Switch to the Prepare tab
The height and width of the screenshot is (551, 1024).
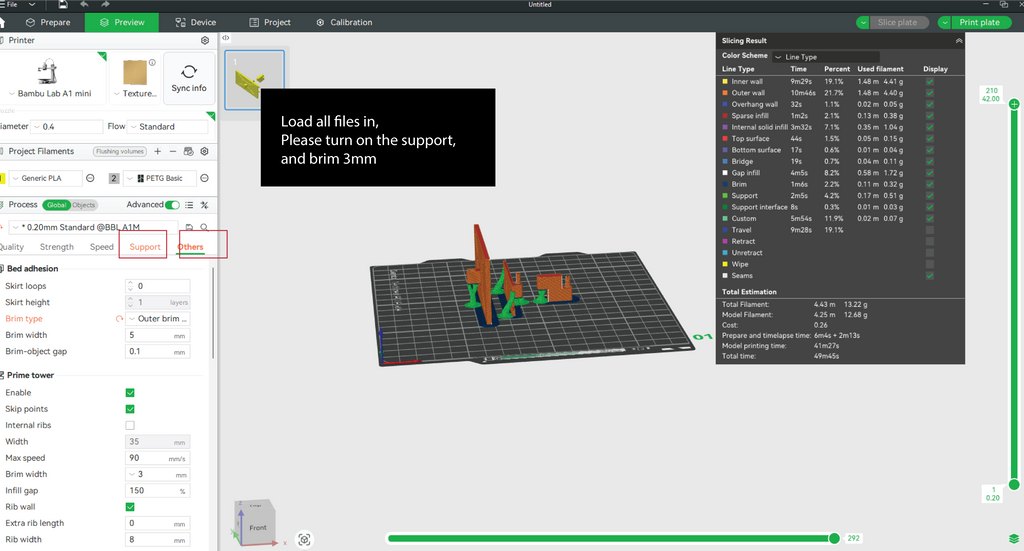tap(47, 22)
